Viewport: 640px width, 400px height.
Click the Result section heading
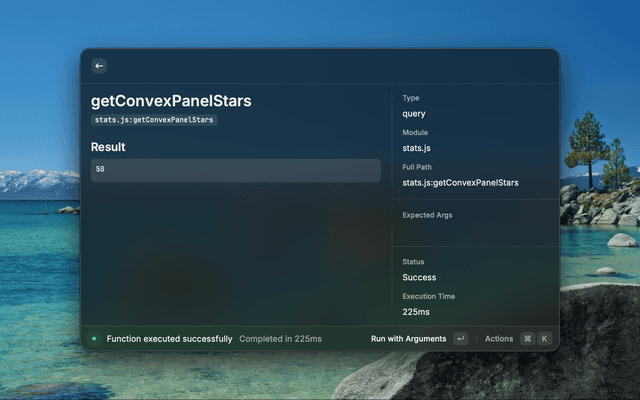click(108, 147)
